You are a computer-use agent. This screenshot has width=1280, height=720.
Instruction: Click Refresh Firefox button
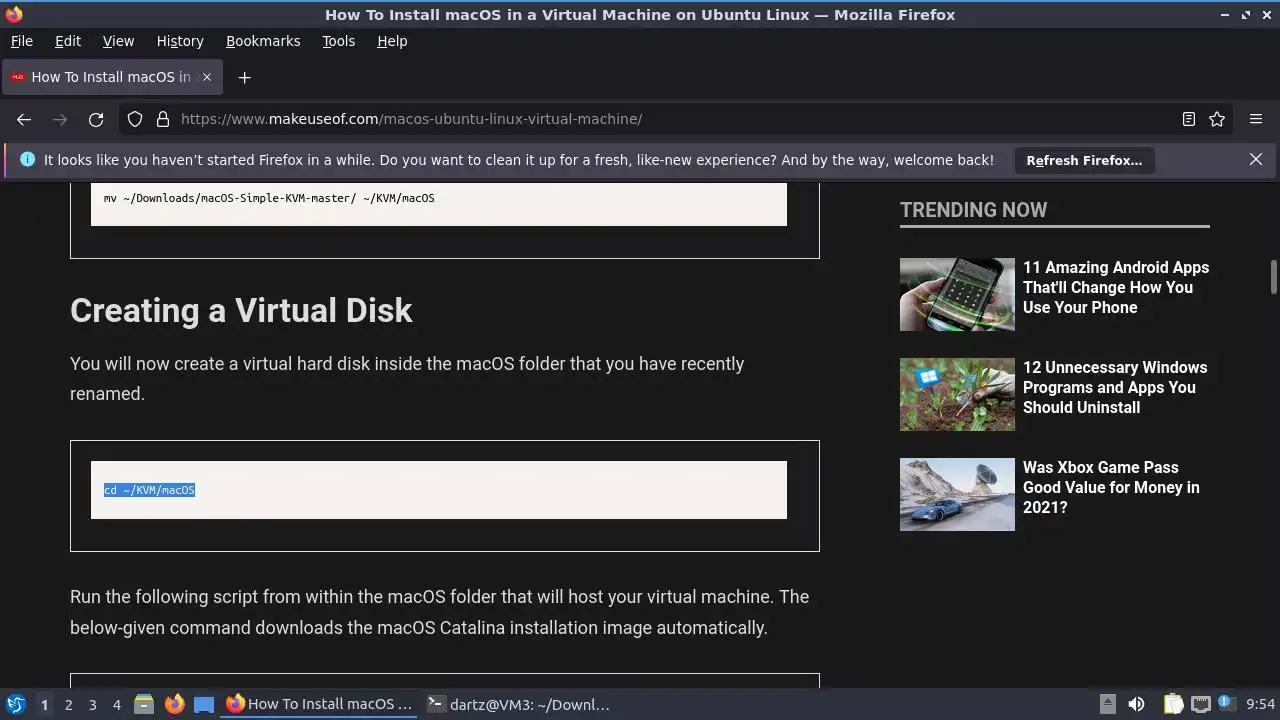(x=1084, y=160)
